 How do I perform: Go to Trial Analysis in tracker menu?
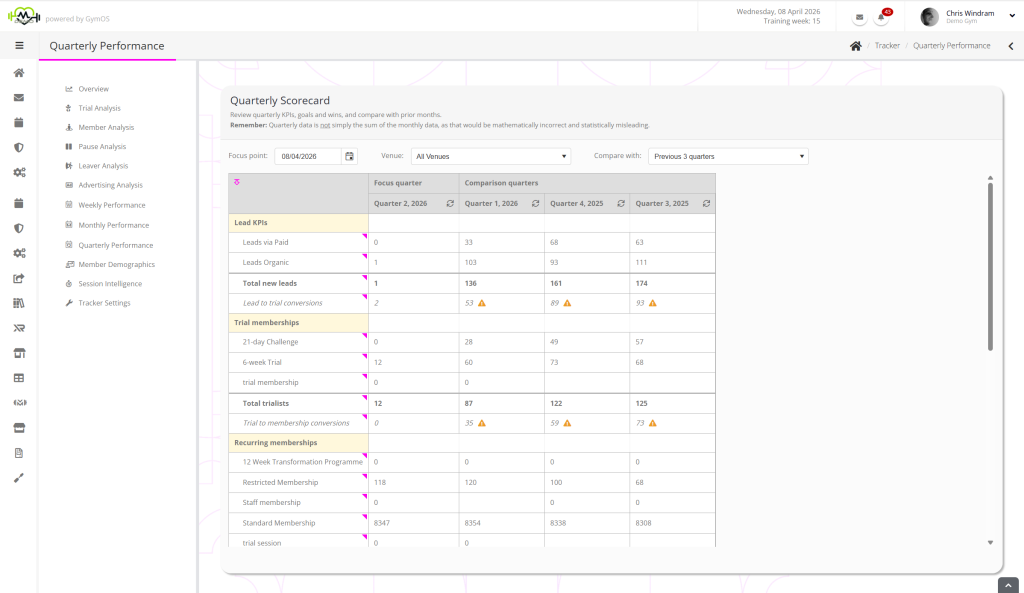pos(99,108)
